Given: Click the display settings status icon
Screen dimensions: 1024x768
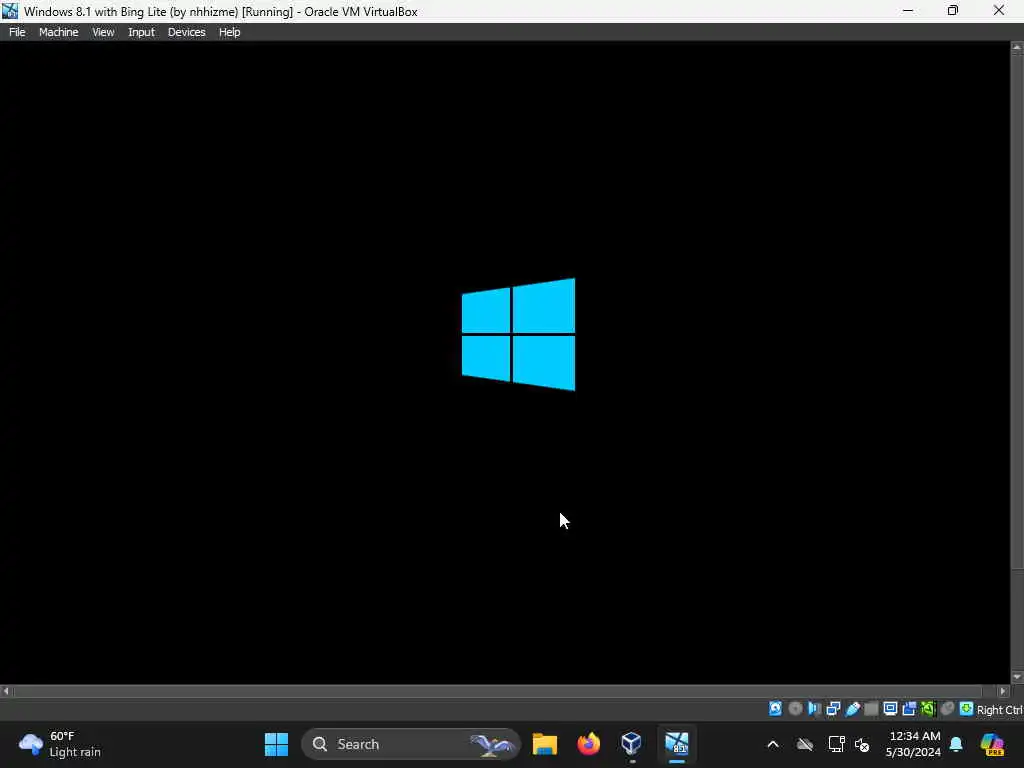Looking at the screenshot, I should tap(890, 709).
